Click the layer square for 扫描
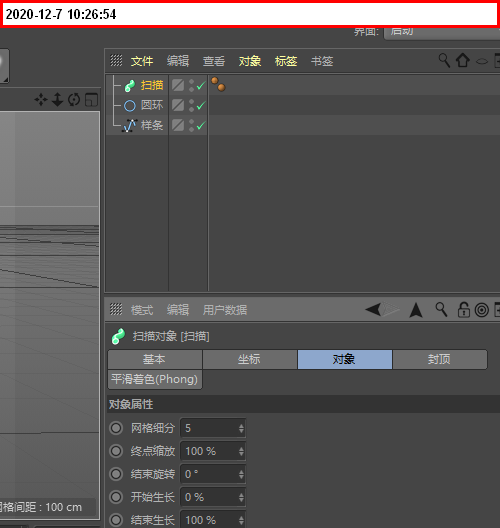500x528 pixels. (x=178, y=85)
